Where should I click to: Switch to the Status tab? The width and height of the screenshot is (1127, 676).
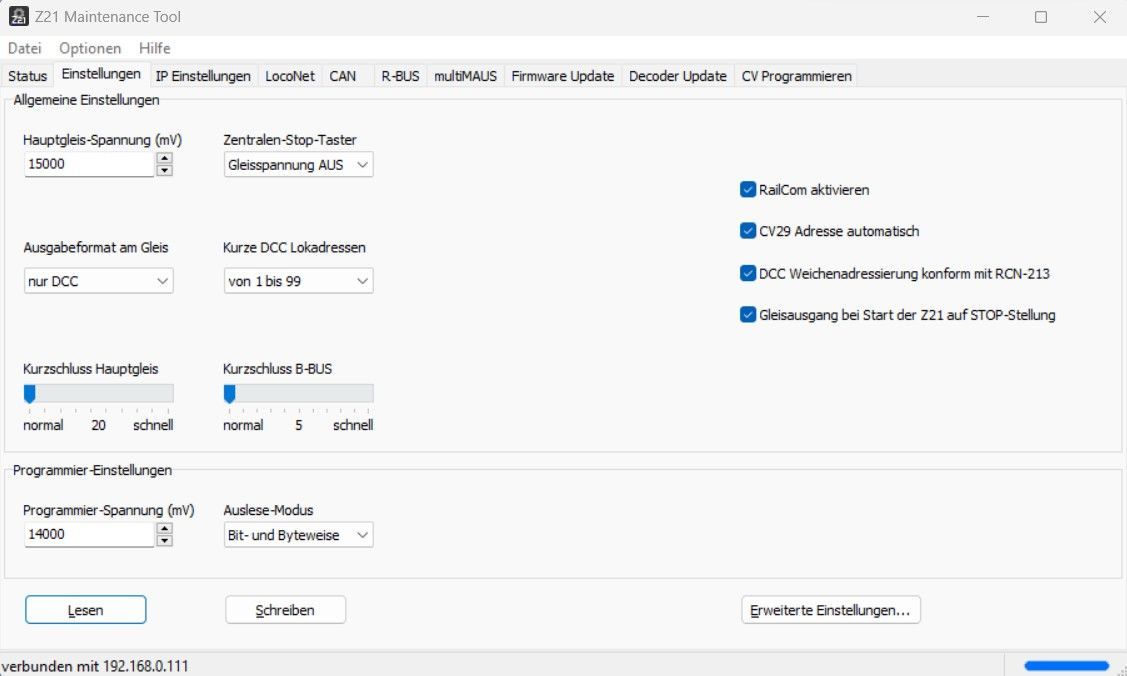tap(27, 76)
